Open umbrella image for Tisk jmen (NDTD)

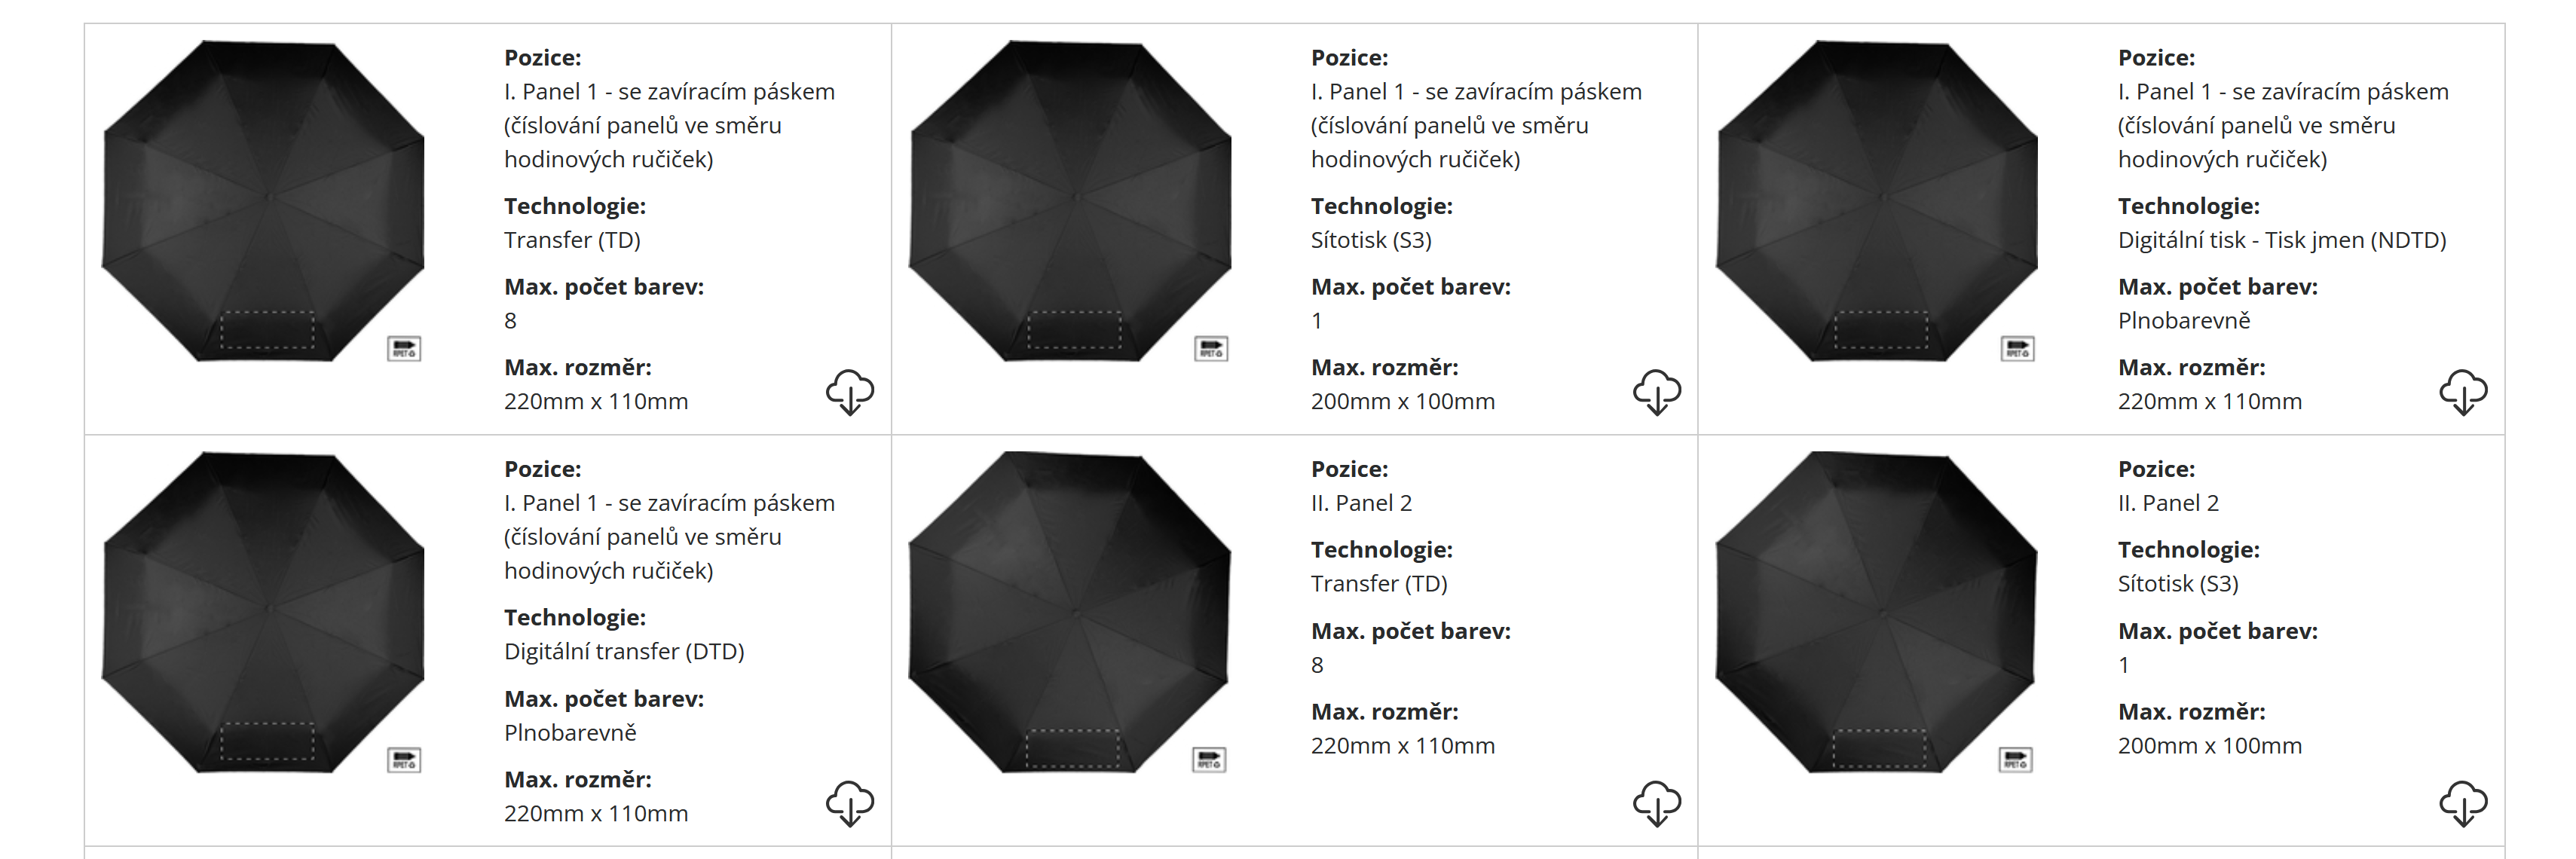pyautogui.click(x=1877, y=200)
